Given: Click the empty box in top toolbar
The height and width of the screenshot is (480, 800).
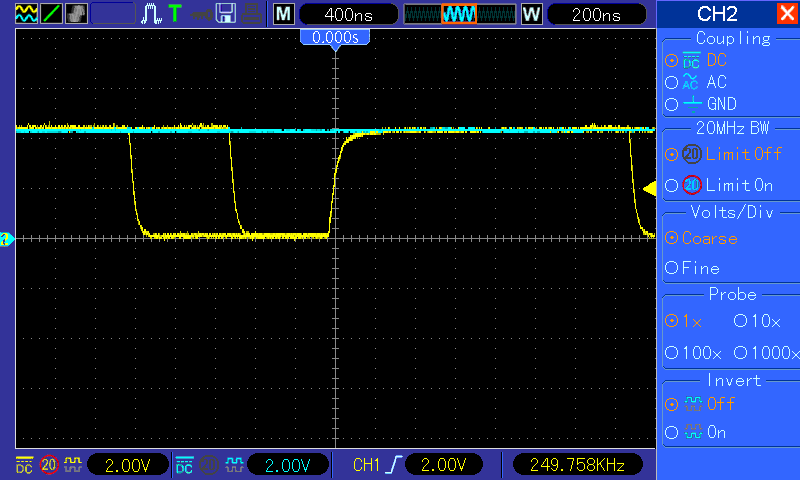Looking at the screenshot, I should (113, 14).
